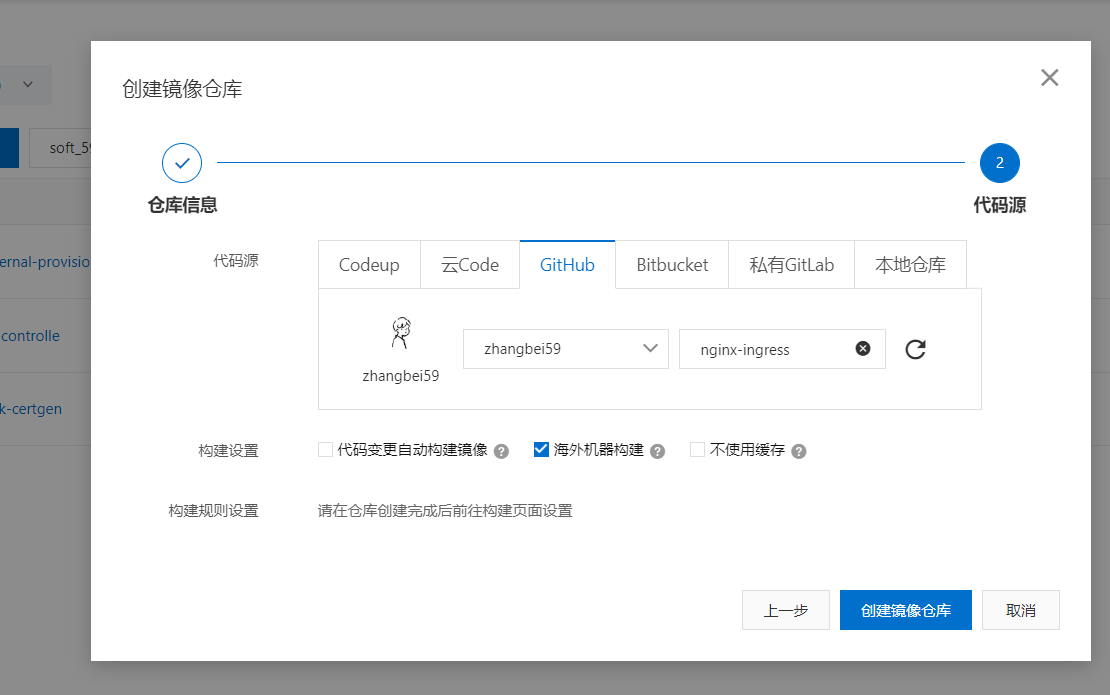1110x695 pixels.
Task: Clear the nginx-ingress repository field
Action: (863, 349)
